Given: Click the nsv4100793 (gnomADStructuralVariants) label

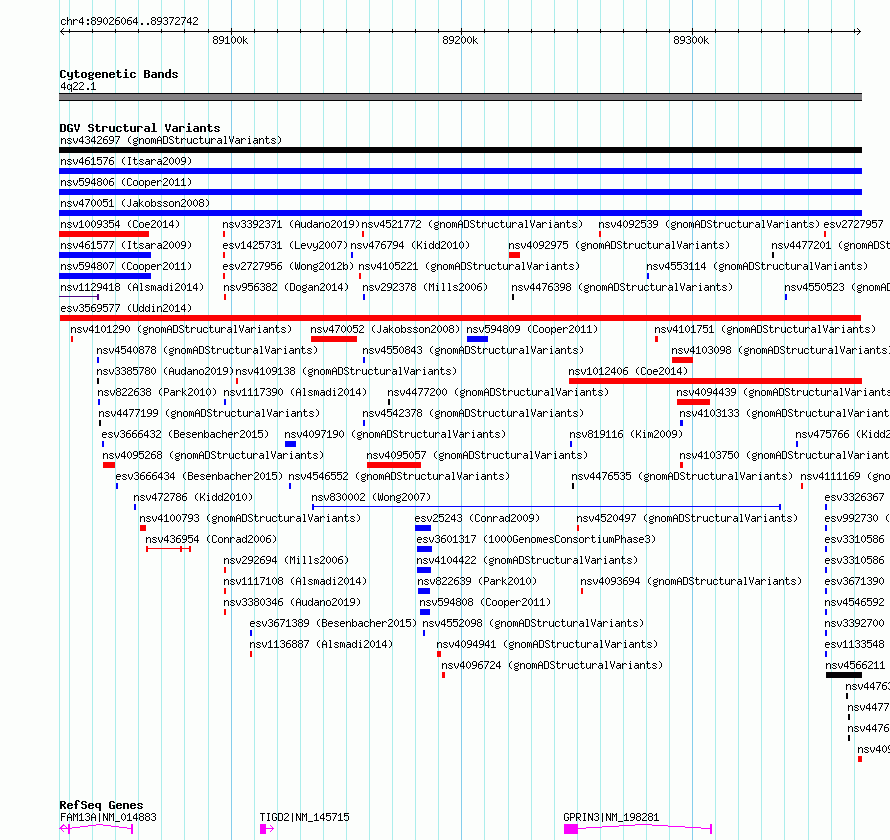Looking at the screenshot, I should click(x=250, y=518).
